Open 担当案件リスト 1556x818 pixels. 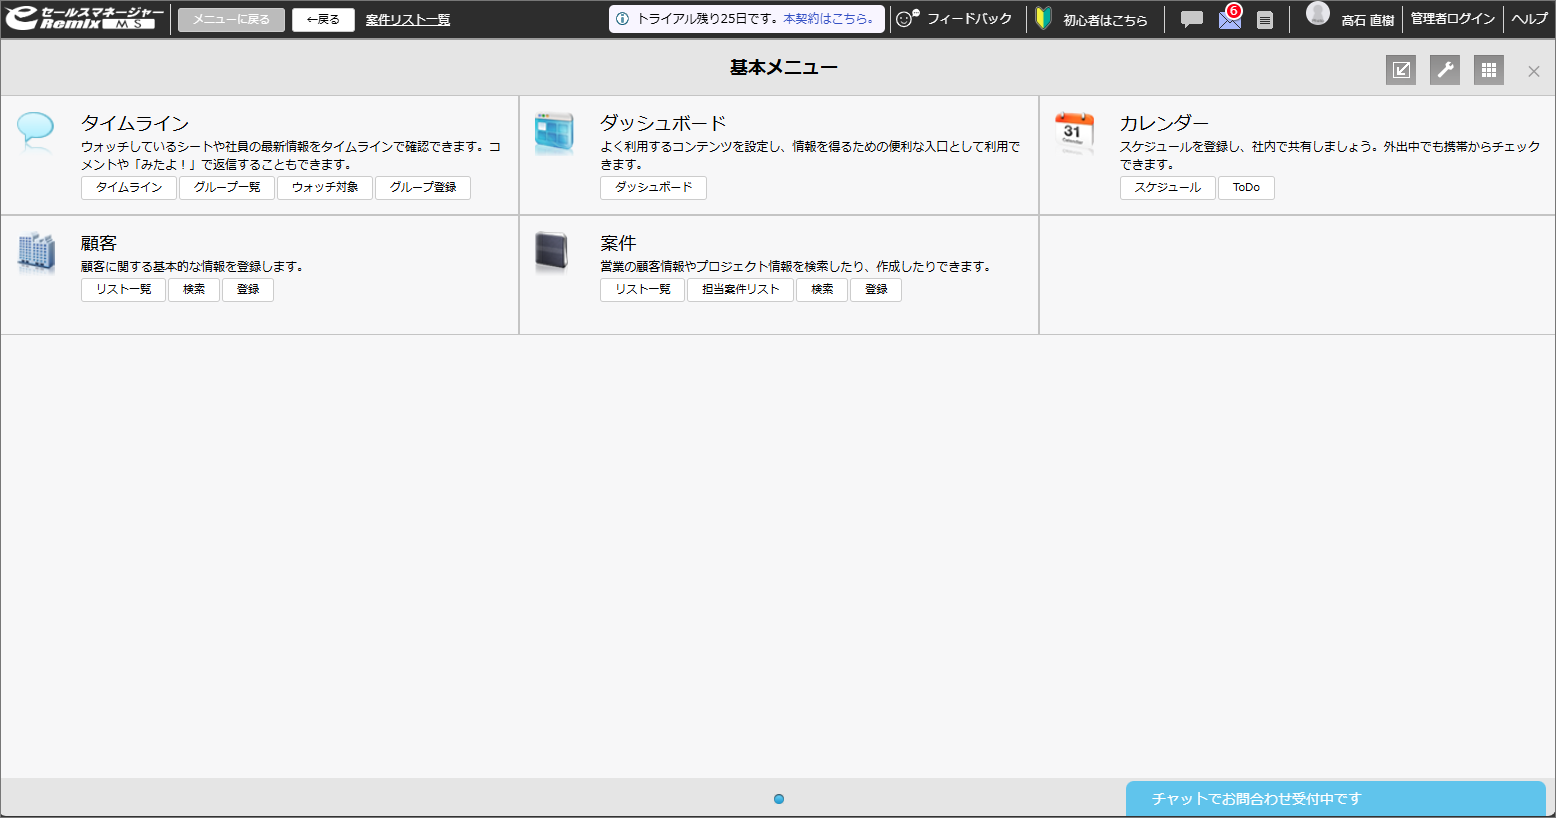click(740, 290)
